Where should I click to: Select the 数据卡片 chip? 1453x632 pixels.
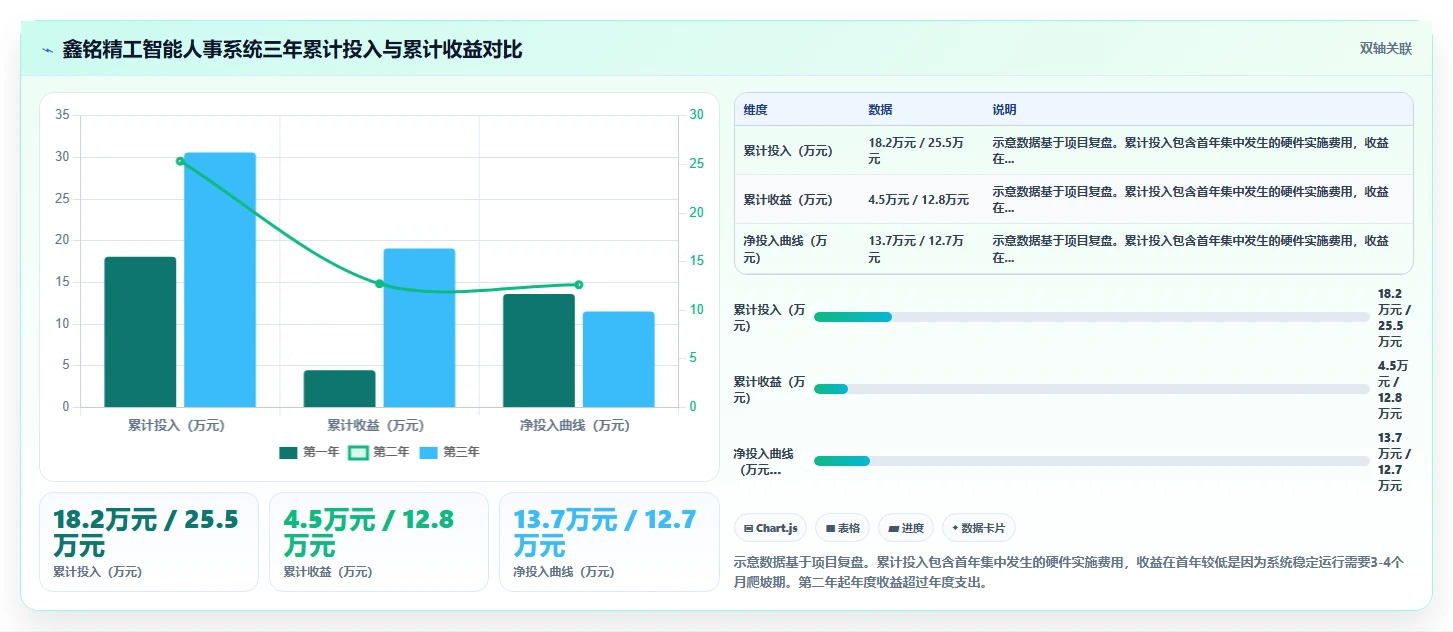pos(979,528)
